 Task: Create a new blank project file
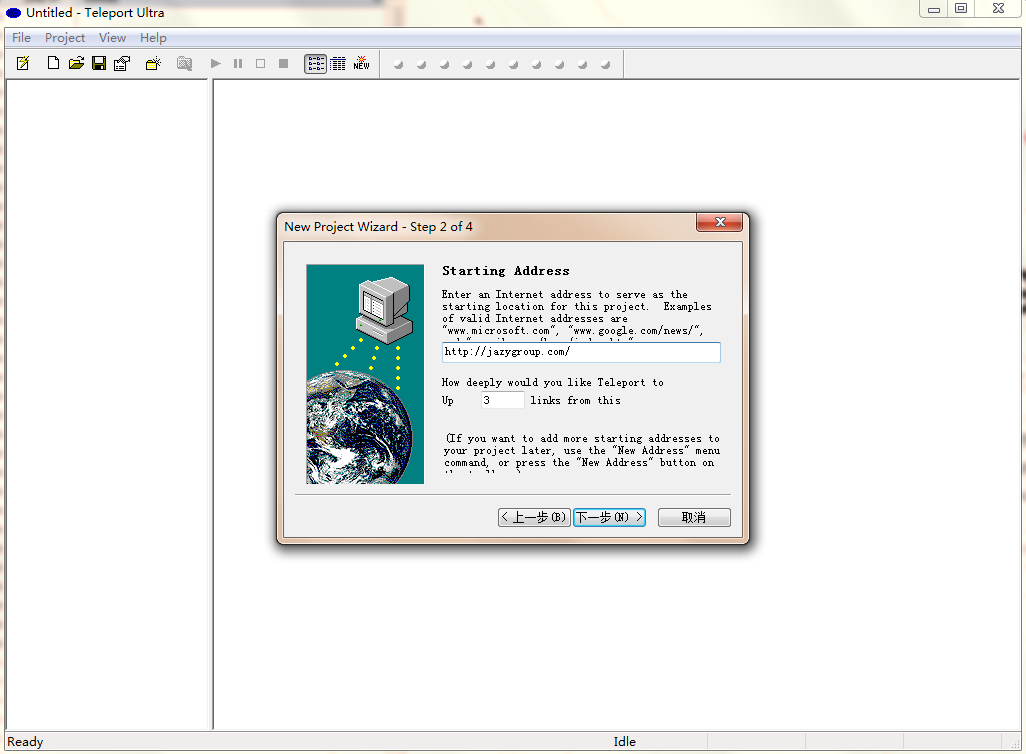pos(54,64)
